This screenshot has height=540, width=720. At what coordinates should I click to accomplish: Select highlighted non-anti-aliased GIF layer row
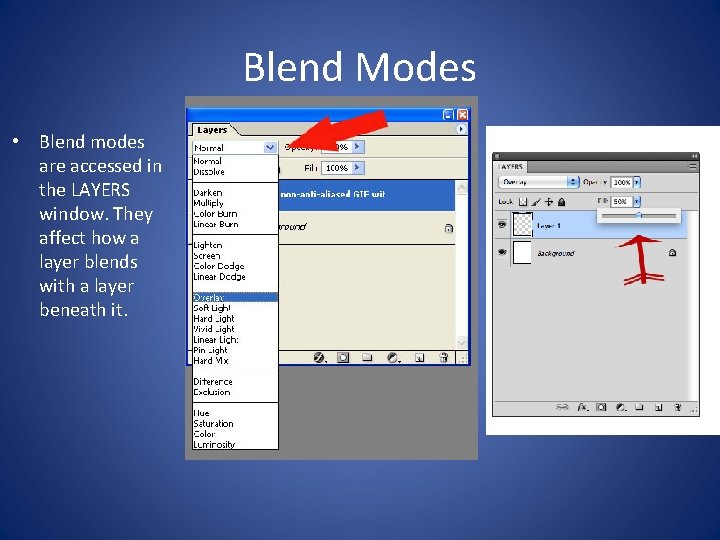click(367, 195)
